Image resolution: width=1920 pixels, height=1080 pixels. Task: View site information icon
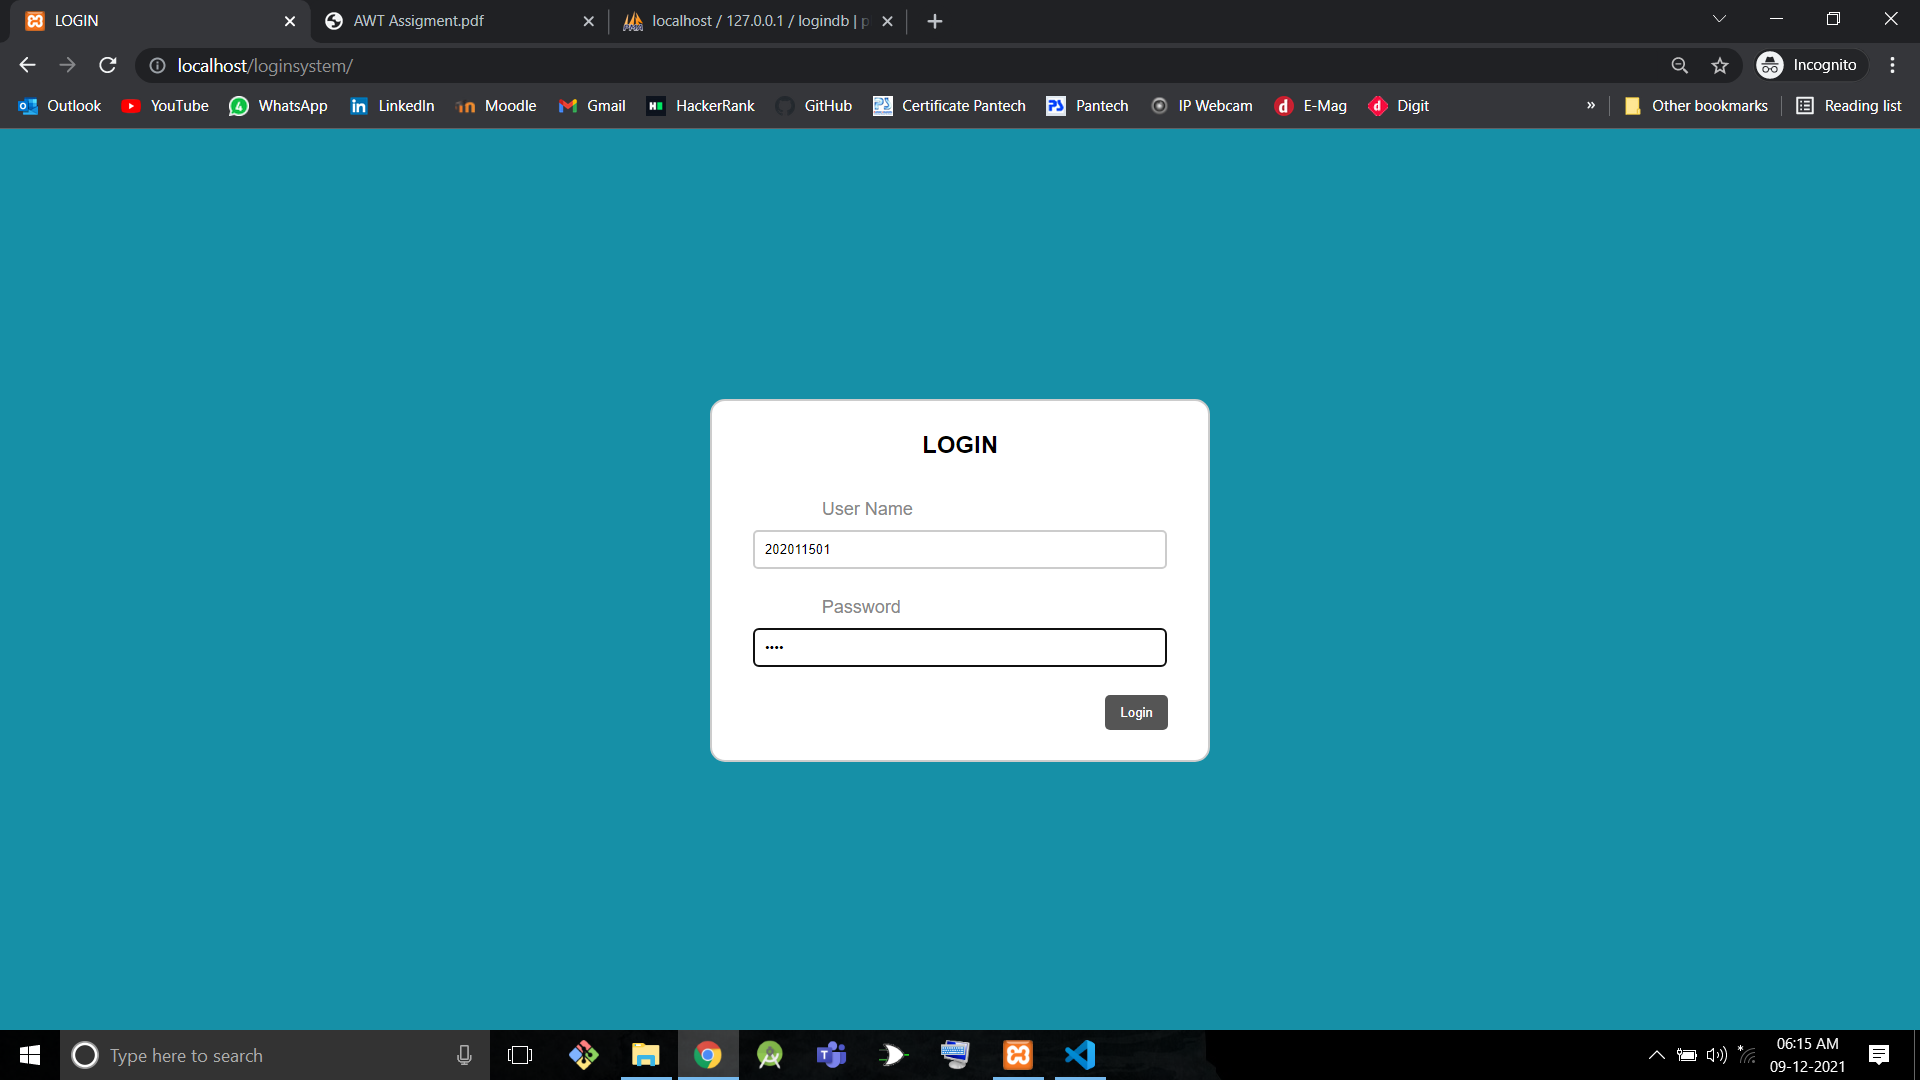(157, 65)
